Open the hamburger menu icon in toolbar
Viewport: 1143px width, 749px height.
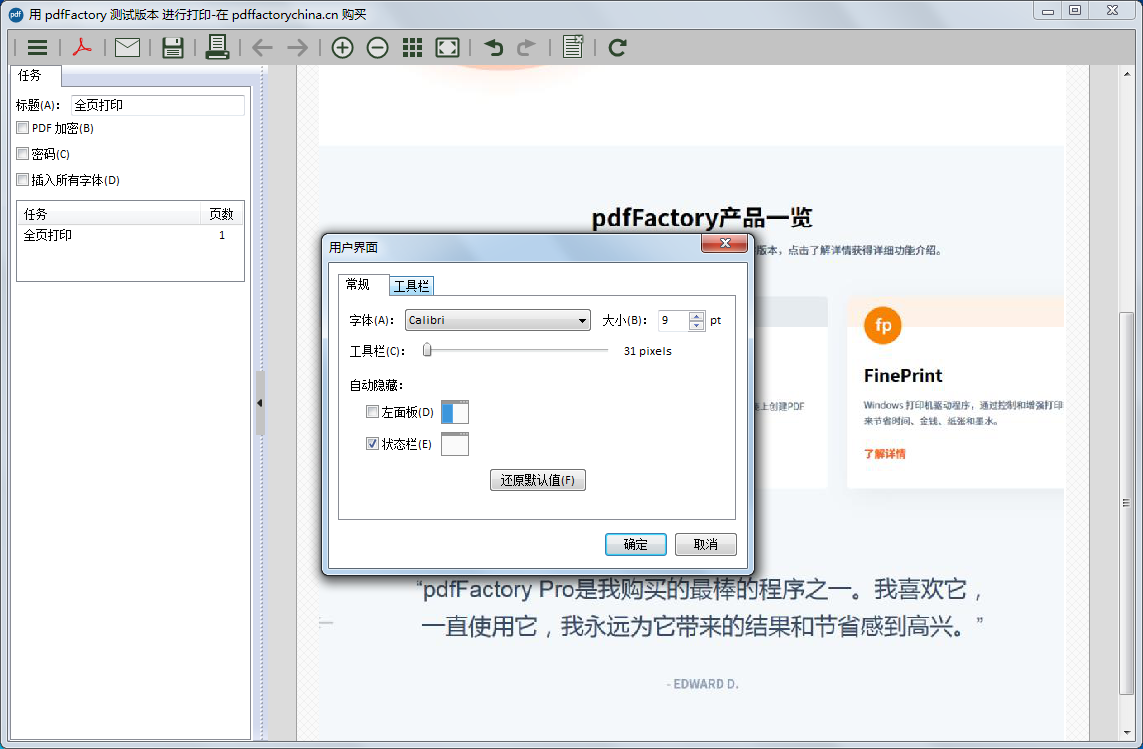(x=37, y=47)
